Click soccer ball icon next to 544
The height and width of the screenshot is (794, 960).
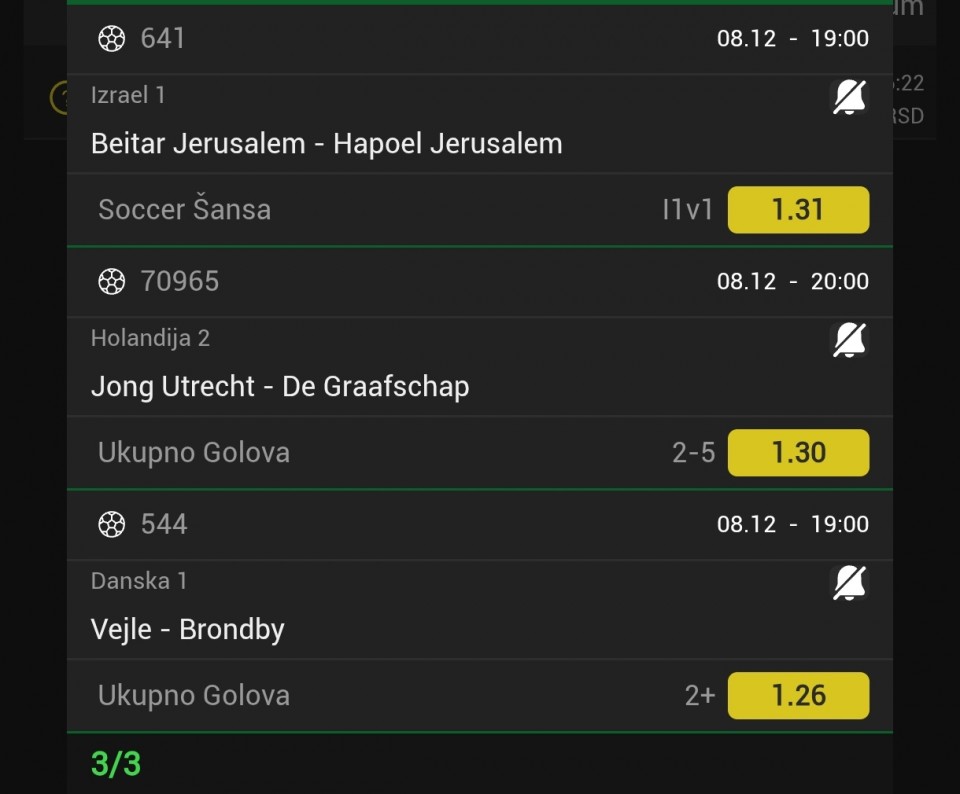point(111,525)
